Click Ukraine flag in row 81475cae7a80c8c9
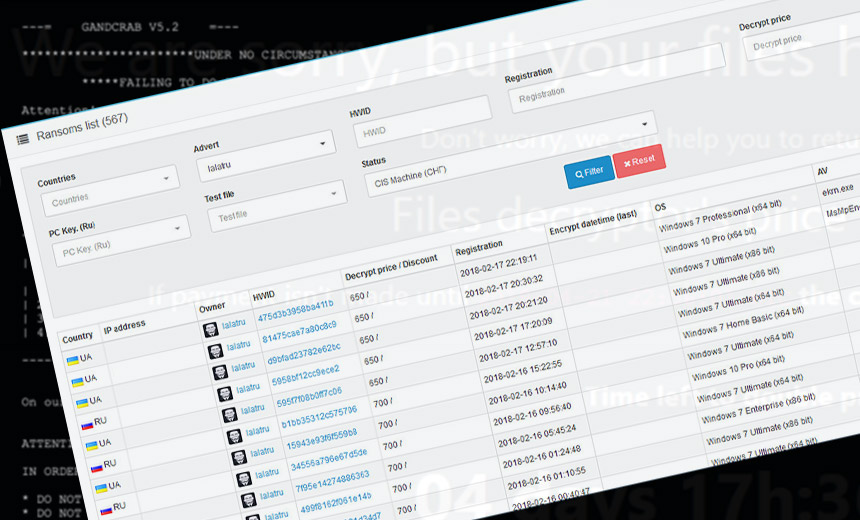Viewport: 860px width, 520px height. (77, 382)
